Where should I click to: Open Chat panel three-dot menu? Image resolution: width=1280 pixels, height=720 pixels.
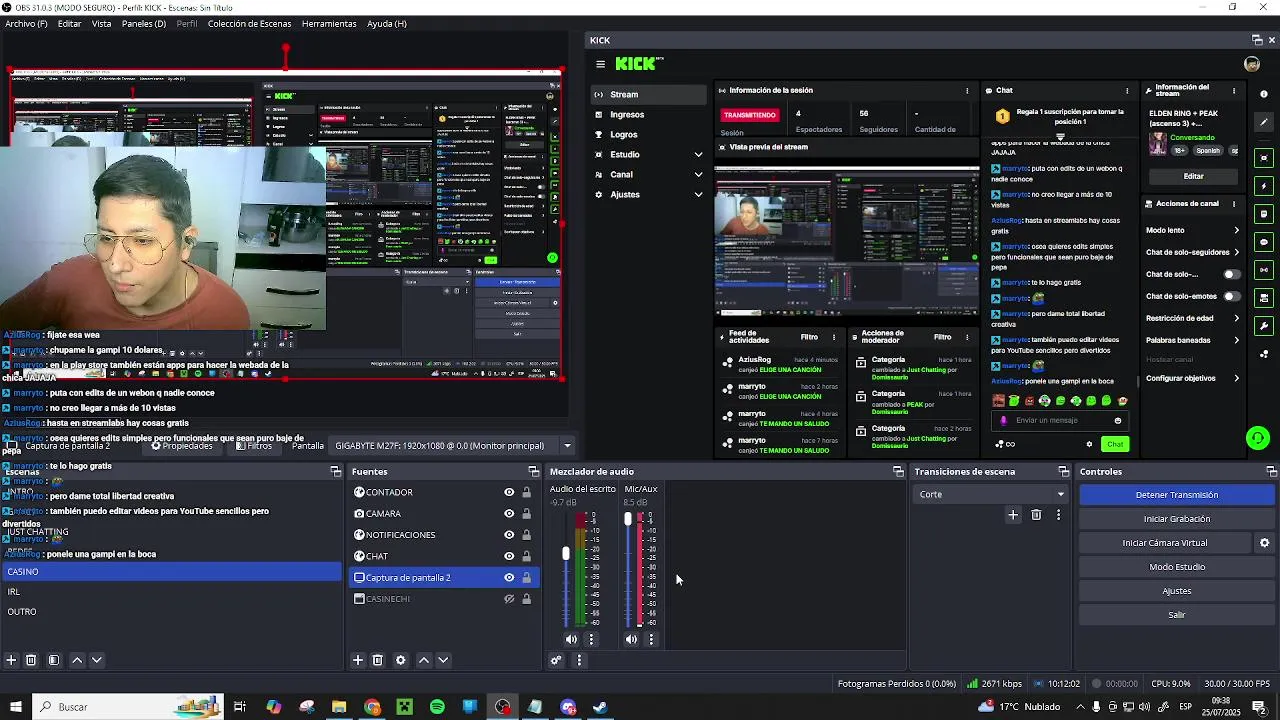pyautogui.click(x=1127, y=90)
